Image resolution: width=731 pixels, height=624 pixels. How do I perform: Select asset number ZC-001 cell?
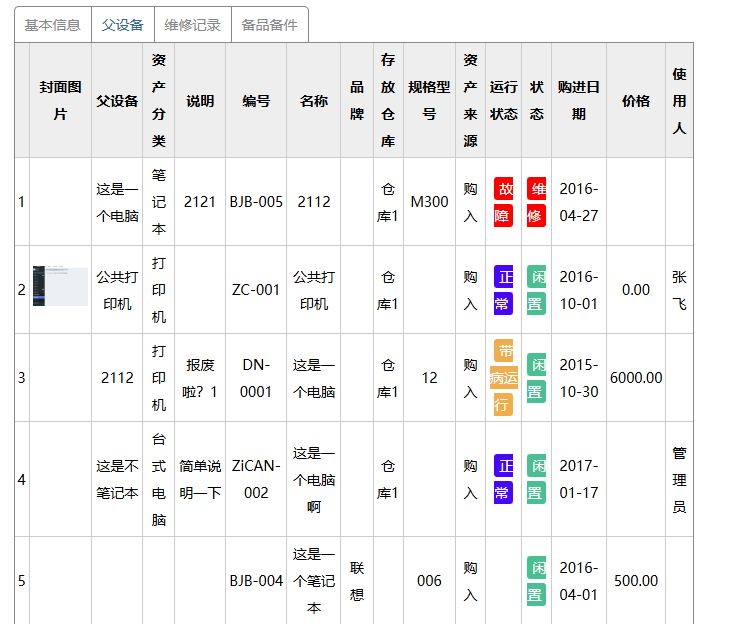(256, 290)
